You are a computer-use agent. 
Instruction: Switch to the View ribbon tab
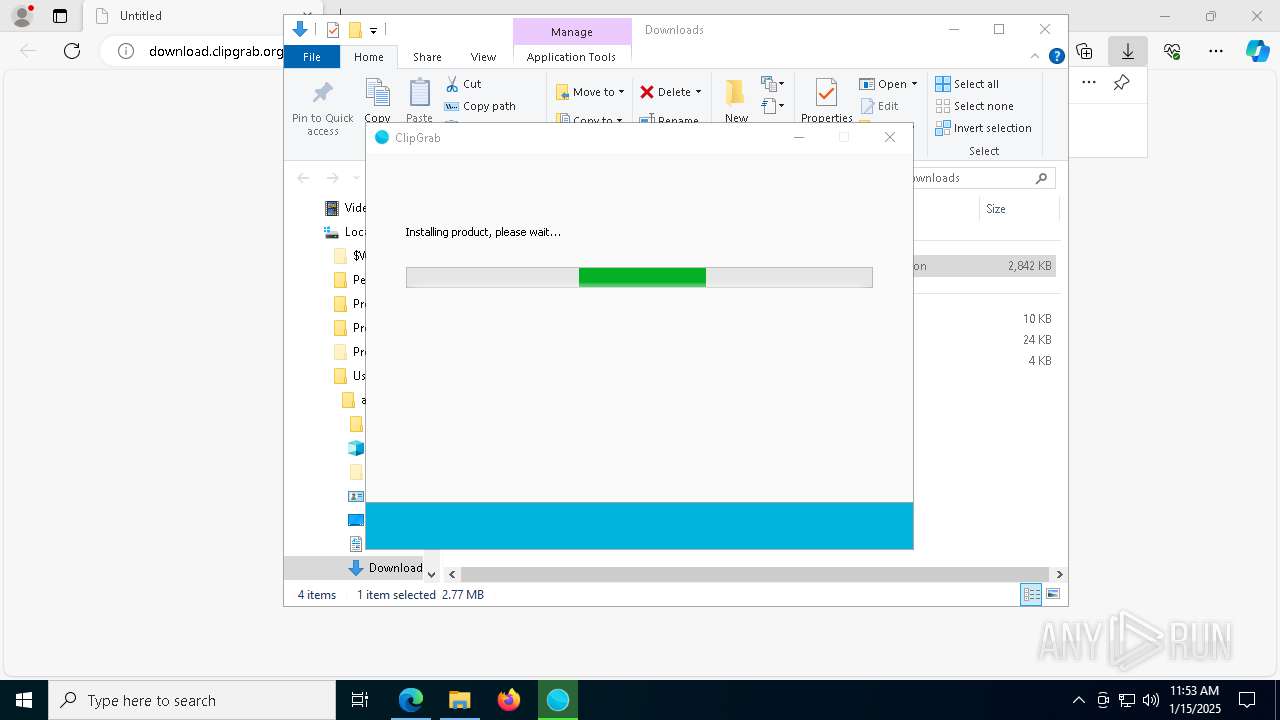pos(483,57)
